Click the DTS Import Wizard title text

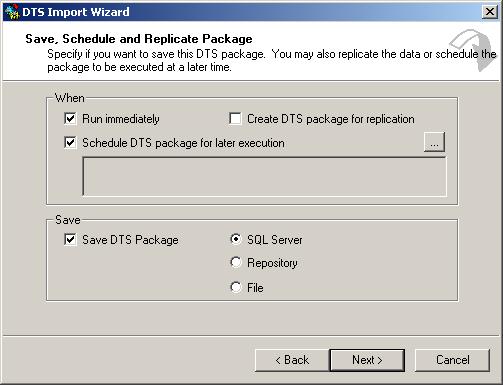tap(76, 12)
